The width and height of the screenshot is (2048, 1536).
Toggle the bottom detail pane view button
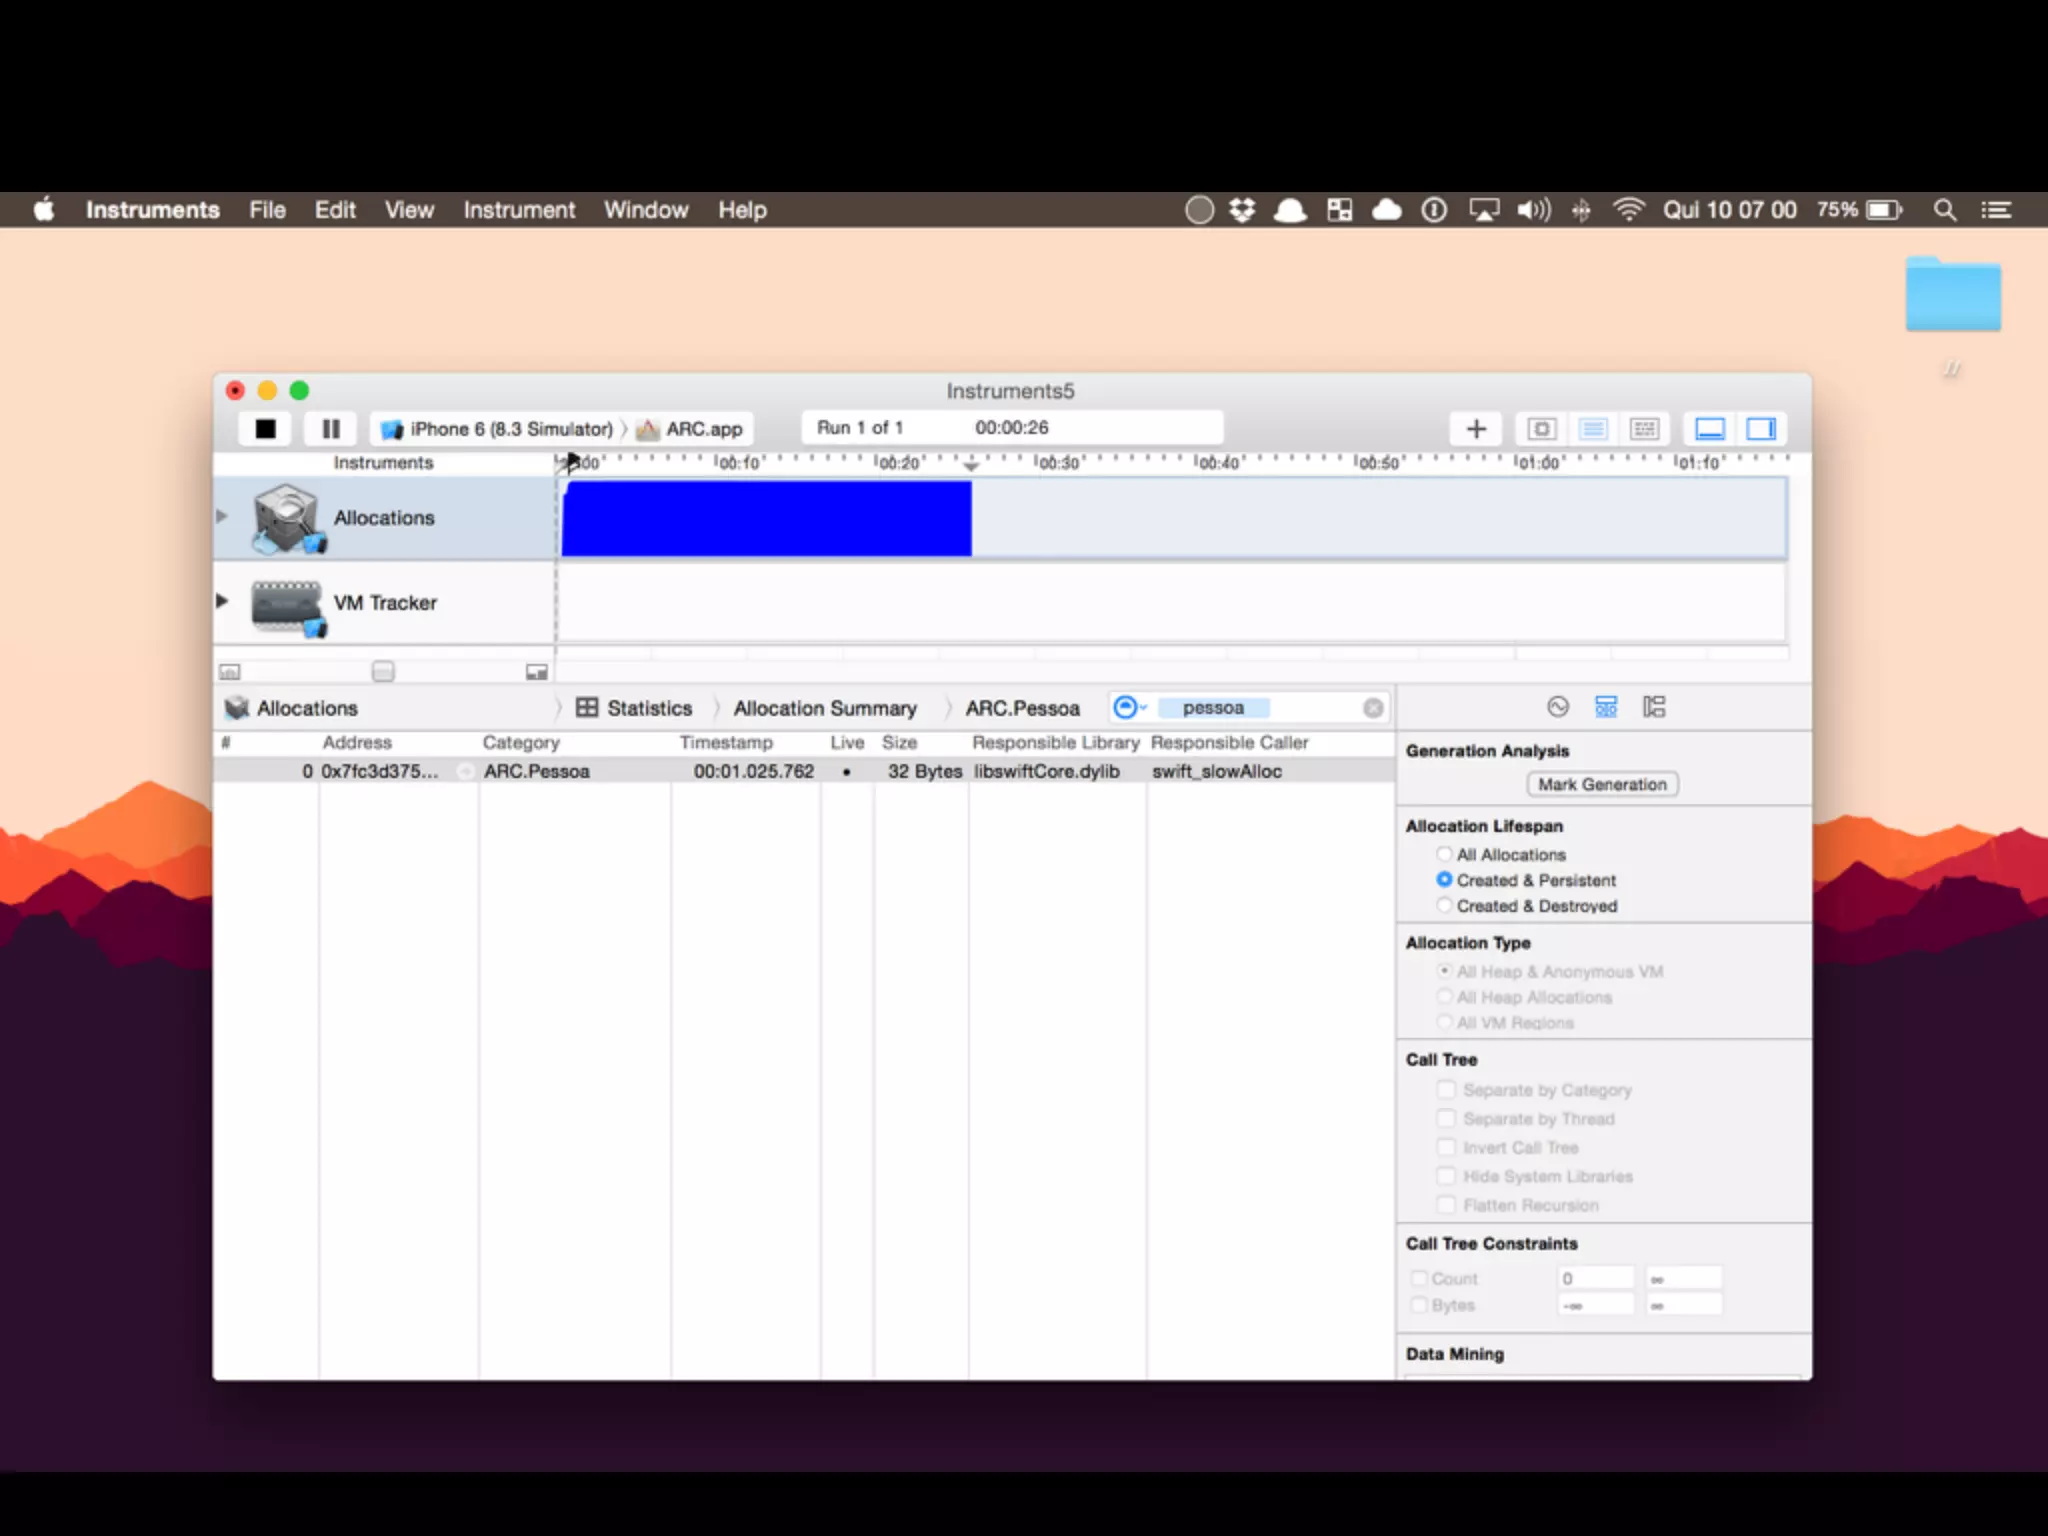1710,429
